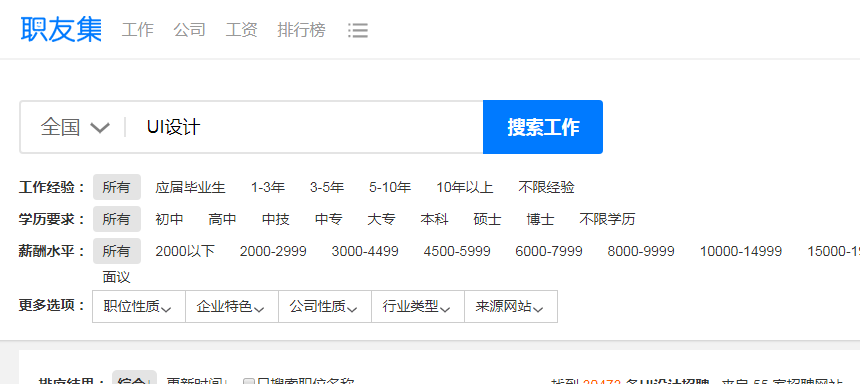Click the 搜索工作 button

click(x=543, y=127)
